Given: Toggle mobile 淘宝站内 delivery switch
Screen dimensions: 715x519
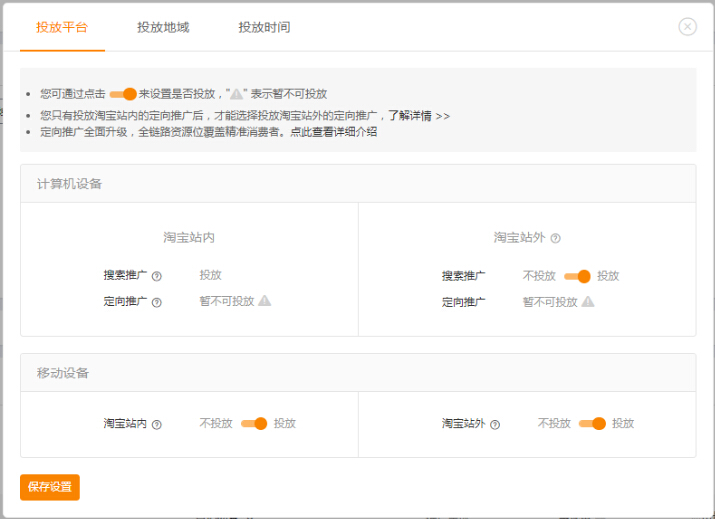Looking at the screenshot, I should coord(254,423).
